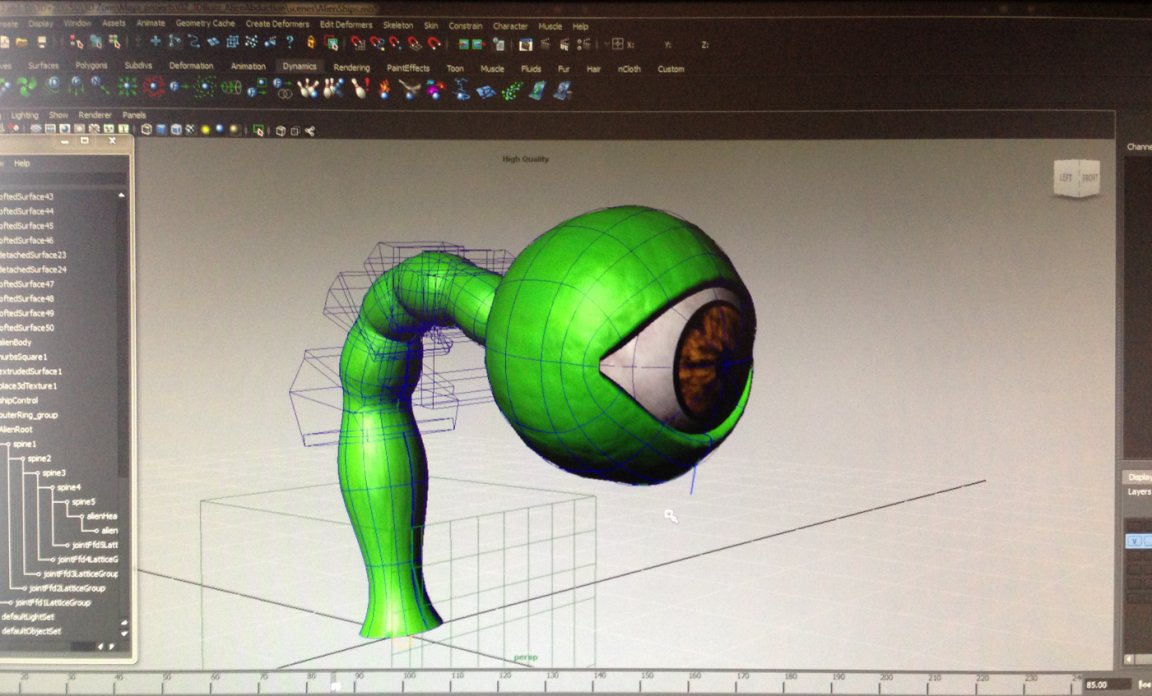
Task: Open the Skeleton menu
Action: 398,25
